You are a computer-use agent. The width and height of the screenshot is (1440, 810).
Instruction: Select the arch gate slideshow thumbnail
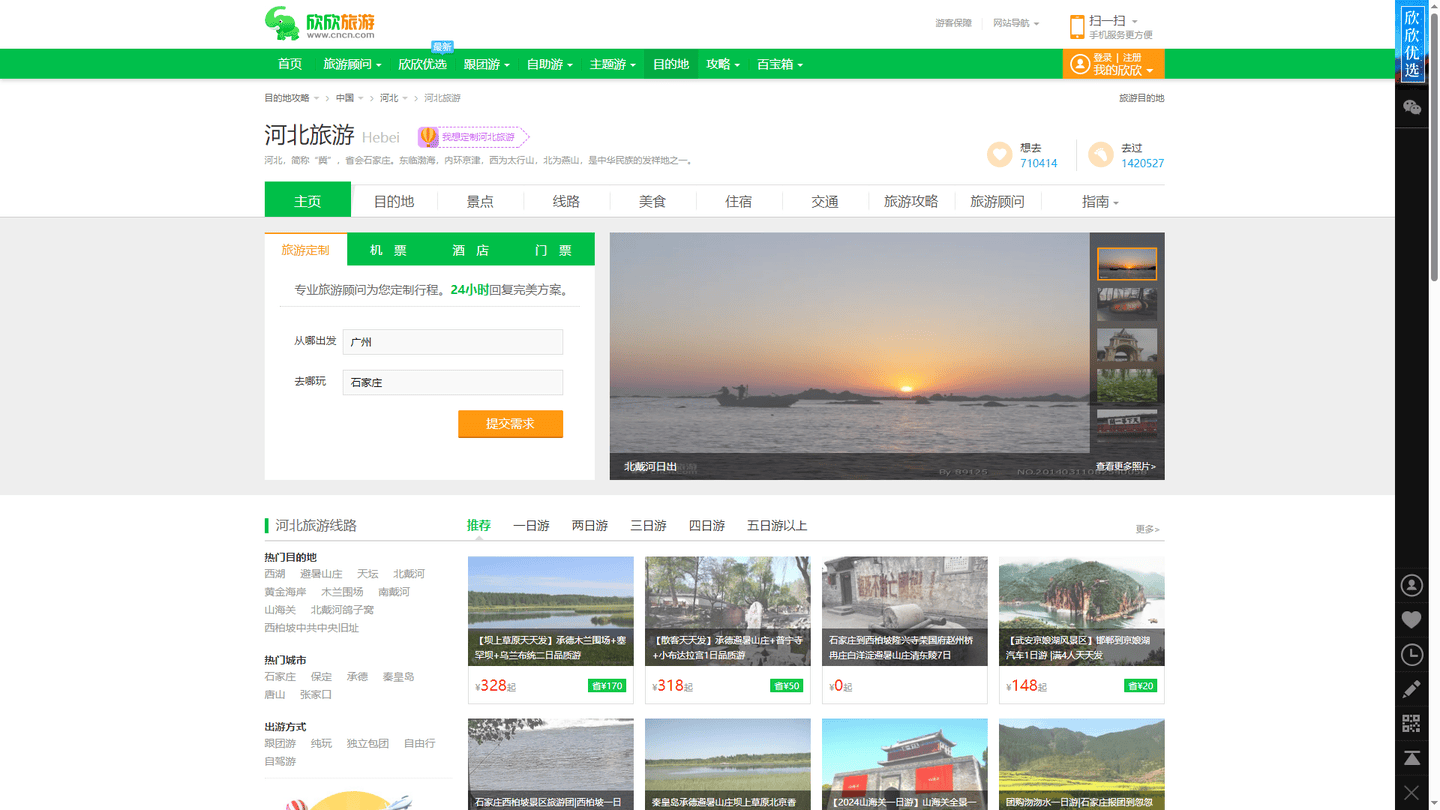(1127, 345)
